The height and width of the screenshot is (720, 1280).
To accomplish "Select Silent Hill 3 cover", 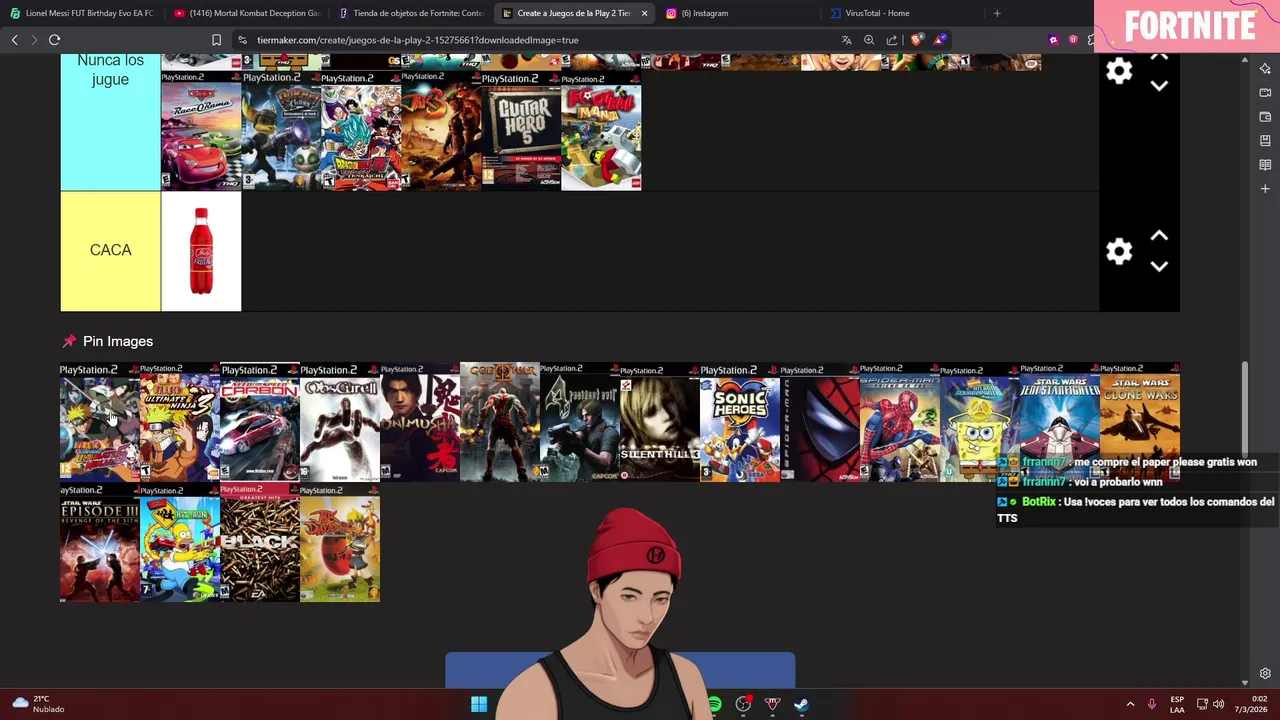I will (660, 422).
